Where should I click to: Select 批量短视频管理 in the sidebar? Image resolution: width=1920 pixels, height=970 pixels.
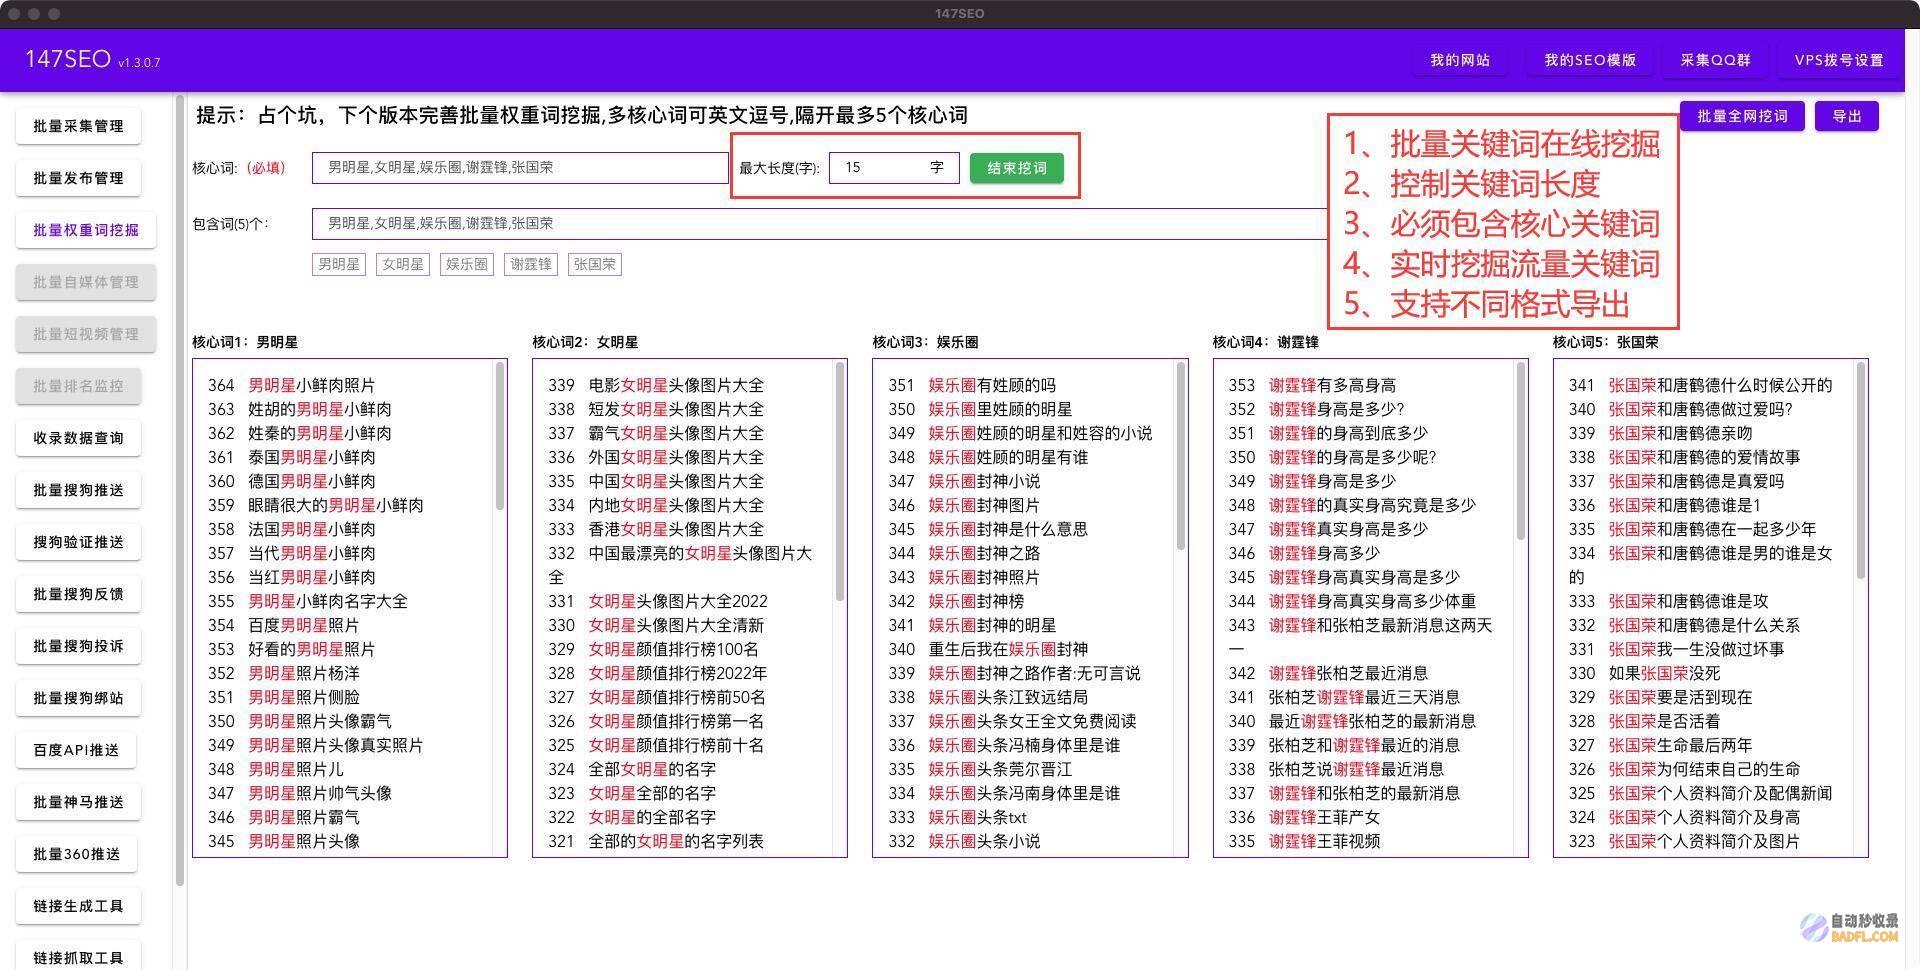click(86, 334)
